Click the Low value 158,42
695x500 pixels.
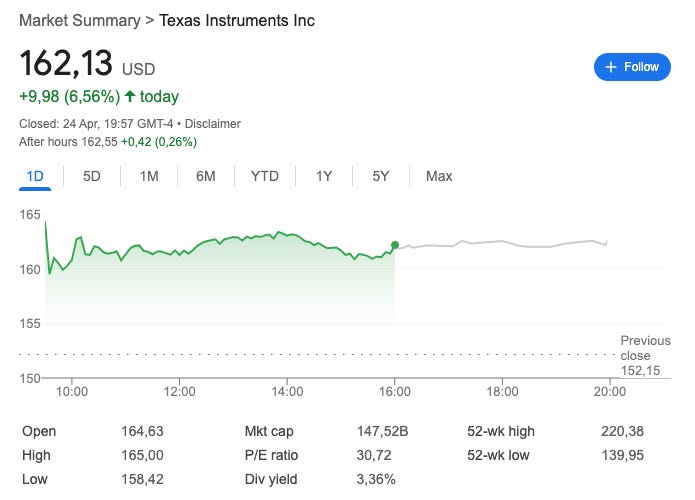[142, 479]
